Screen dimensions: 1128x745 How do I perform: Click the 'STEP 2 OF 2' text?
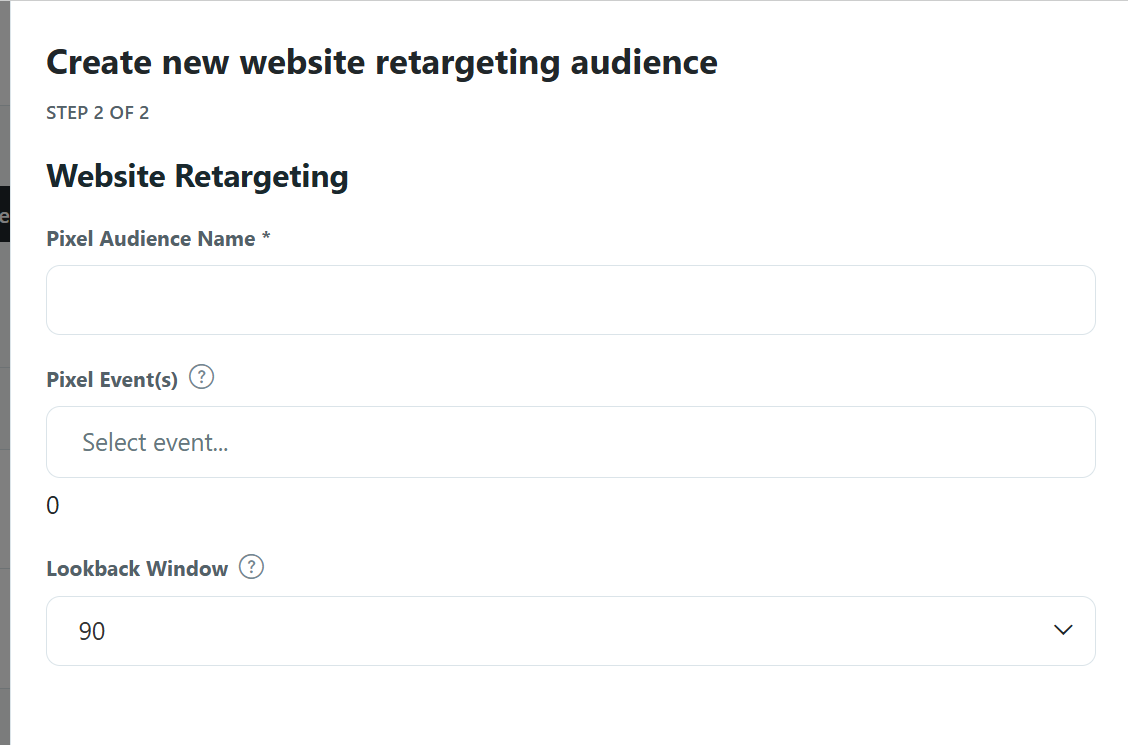[x=98, y=113]
